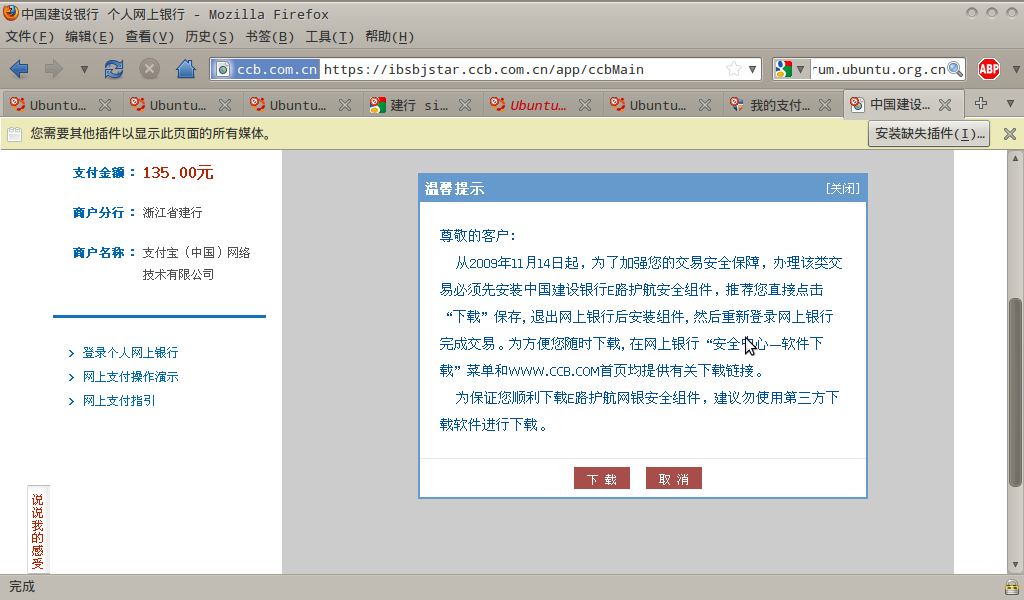1024x600 pixels.
Task: Close the 建行 si... tab
Action: pos(465,104)
